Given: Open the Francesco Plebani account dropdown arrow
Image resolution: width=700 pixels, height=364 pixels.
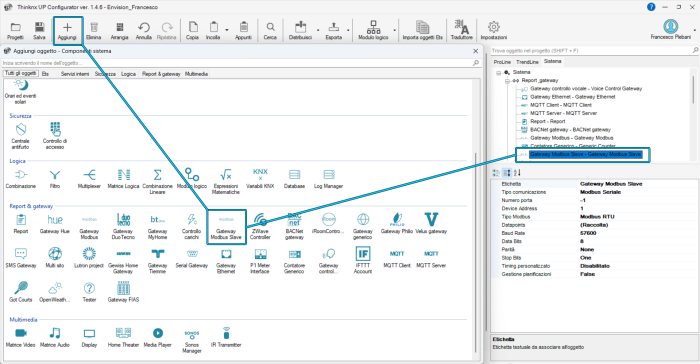Looking at the screenshot, I should click(x=695, y=30).
